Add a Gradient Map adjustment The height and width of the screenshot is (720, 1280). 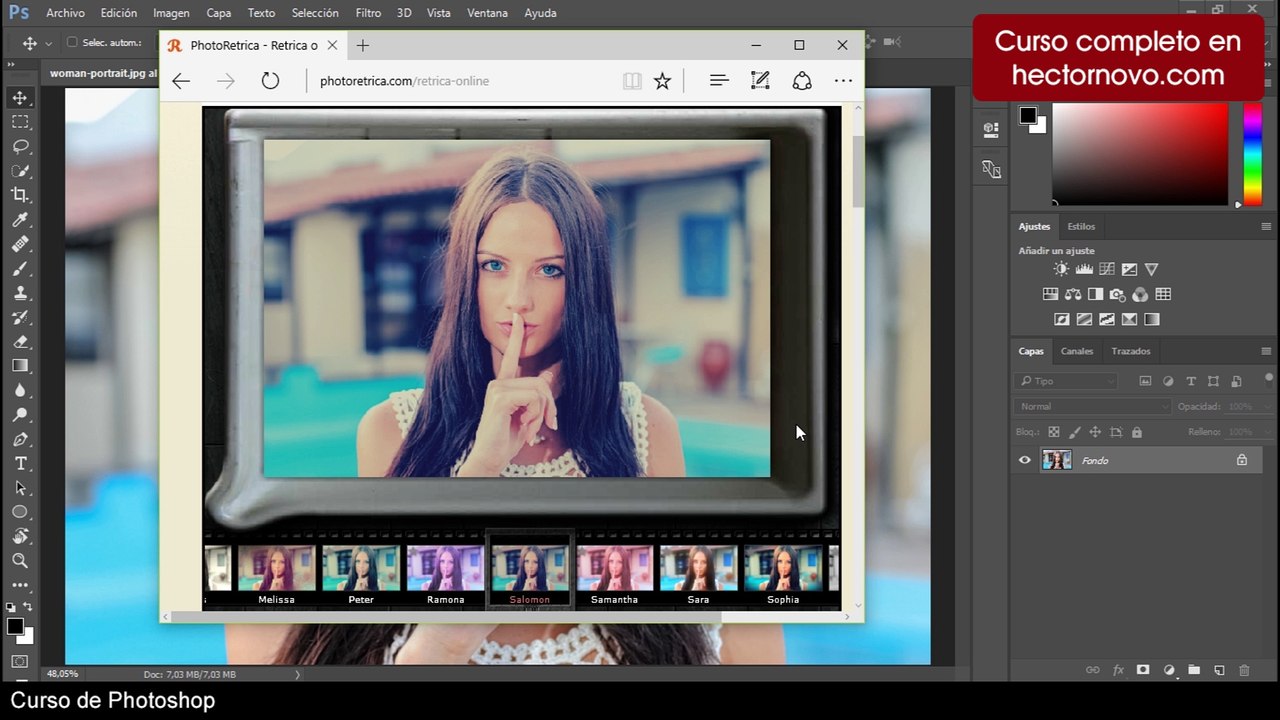point(1152,319)
